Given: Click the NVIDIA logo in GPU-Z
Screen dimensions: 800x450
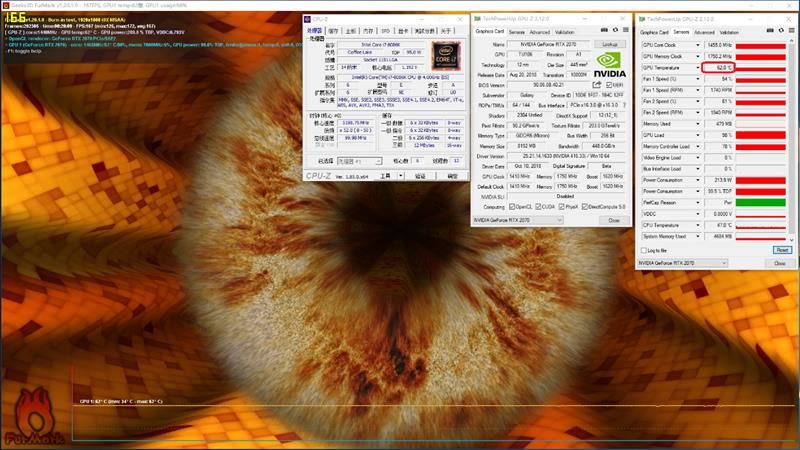Looking at the screenshot, I should pos(609,65).
